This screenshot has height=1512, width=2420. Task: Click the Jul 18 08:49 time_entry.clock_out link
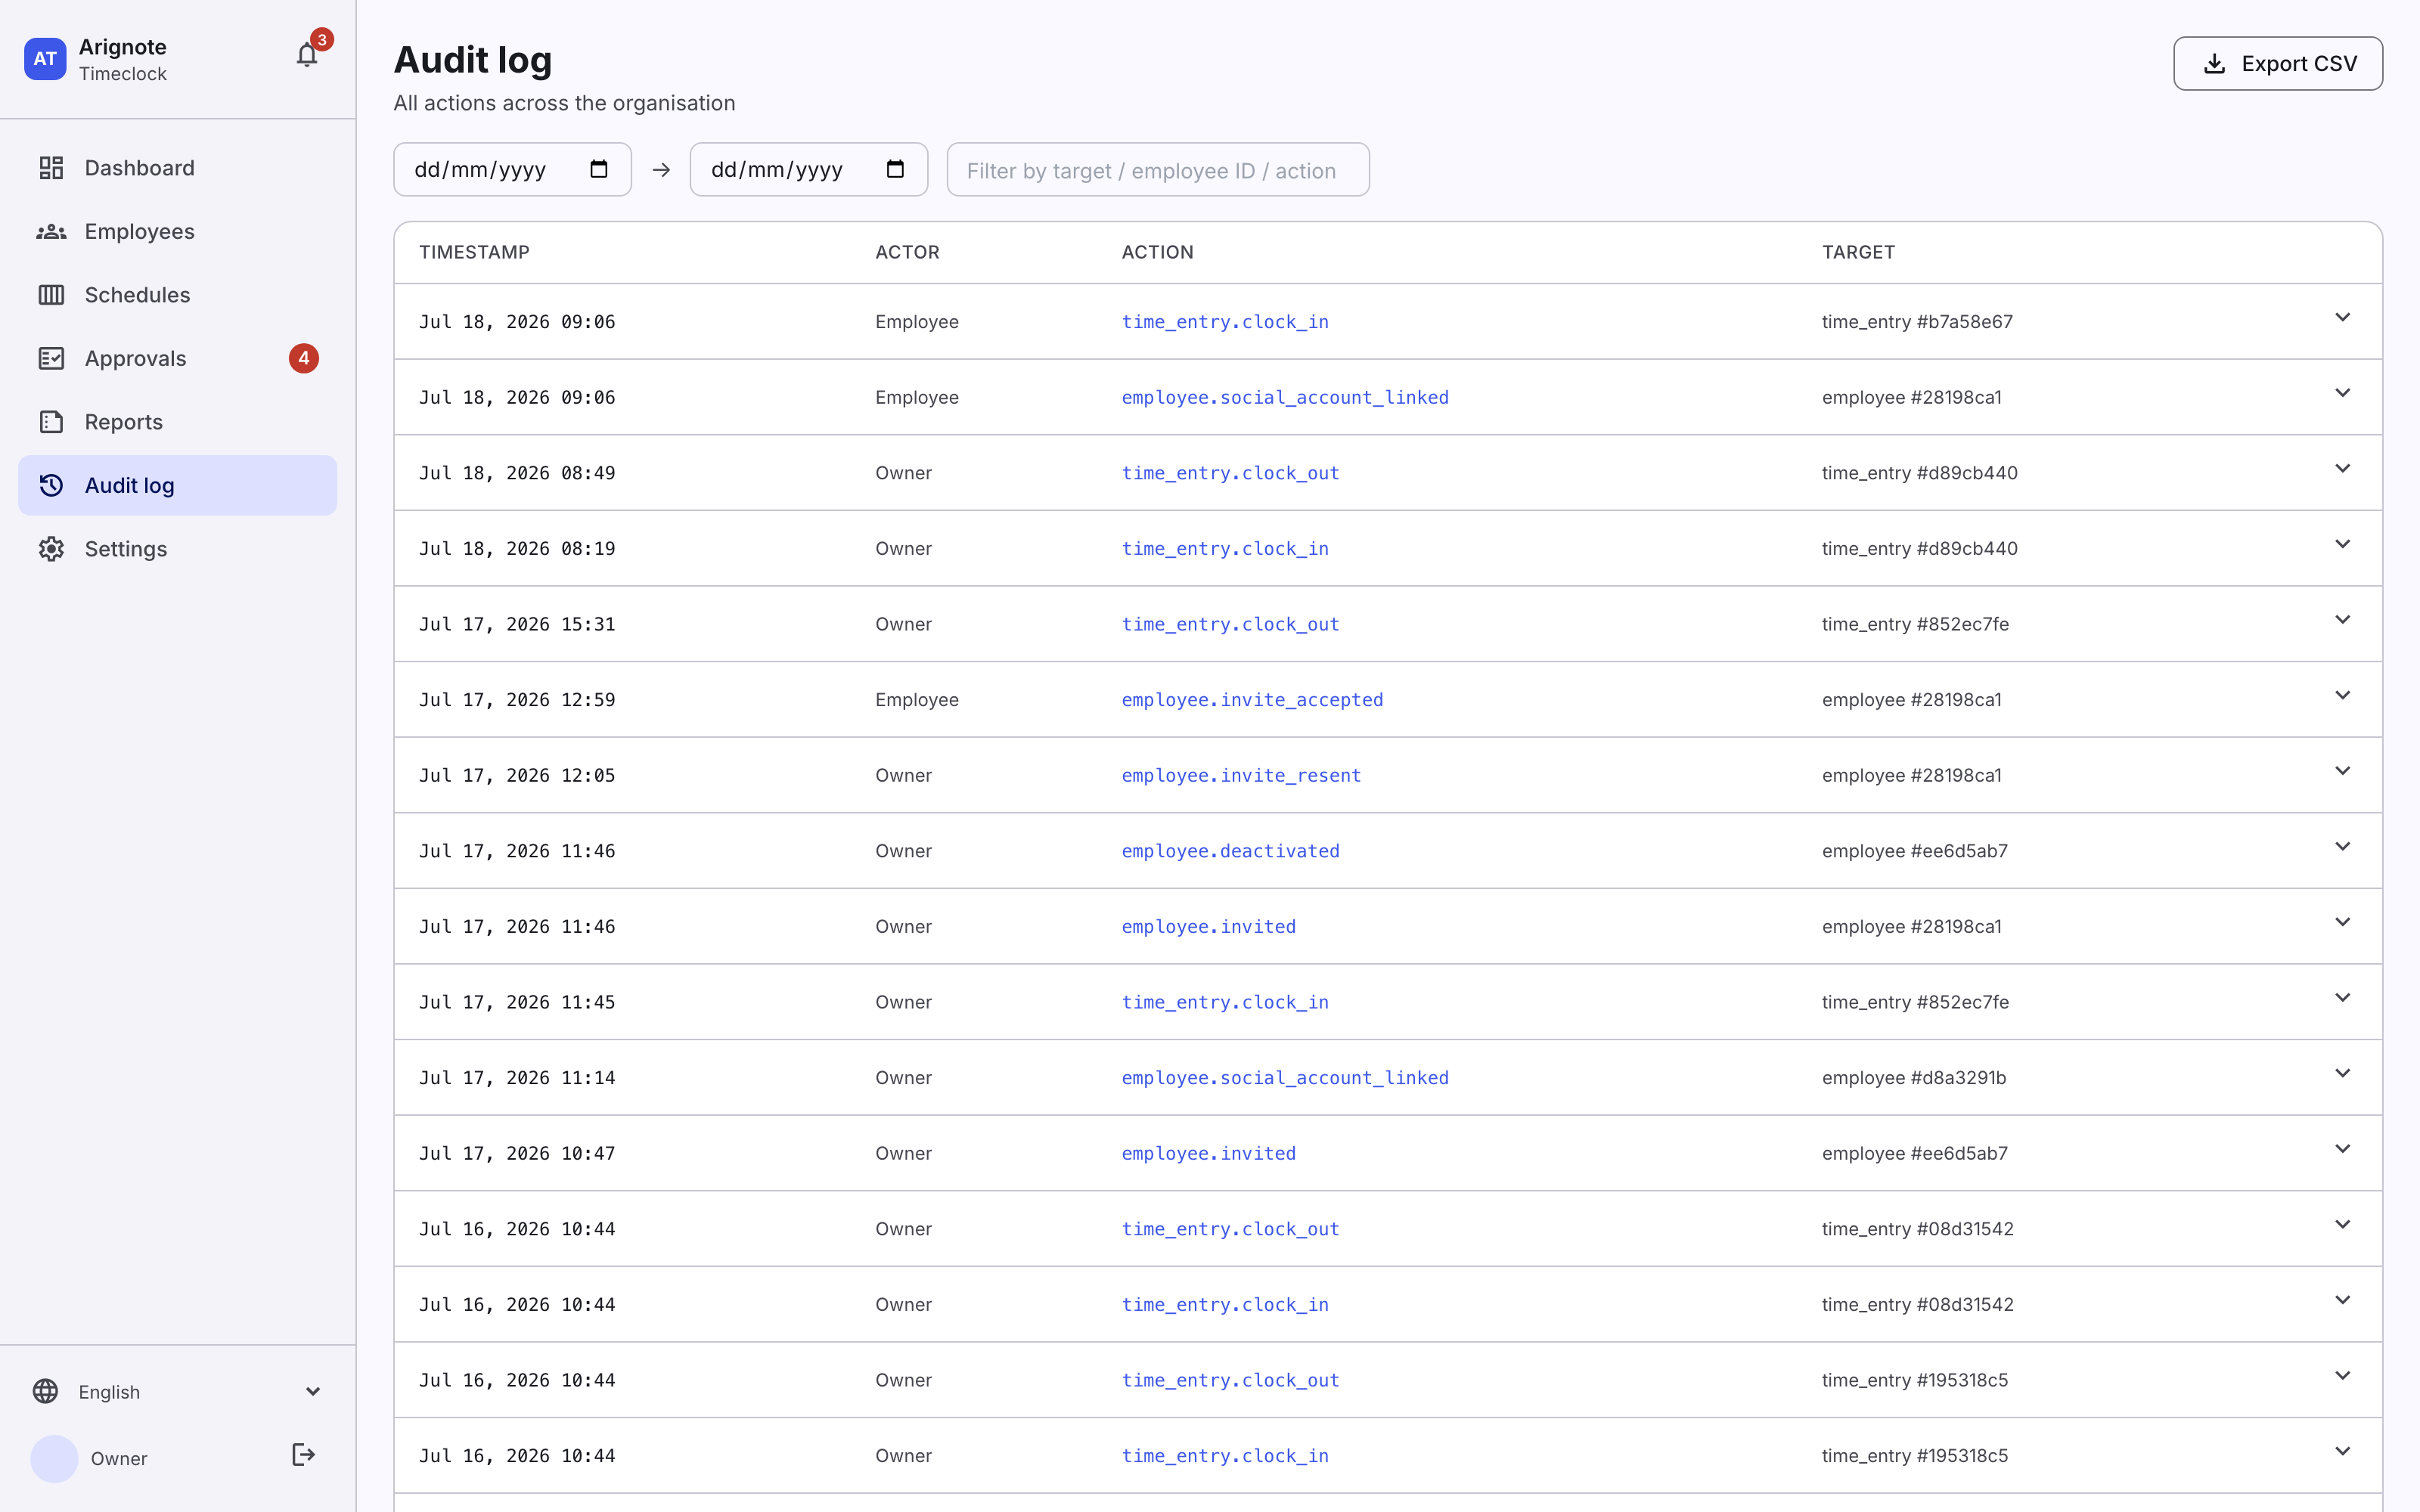(1230, 473)
